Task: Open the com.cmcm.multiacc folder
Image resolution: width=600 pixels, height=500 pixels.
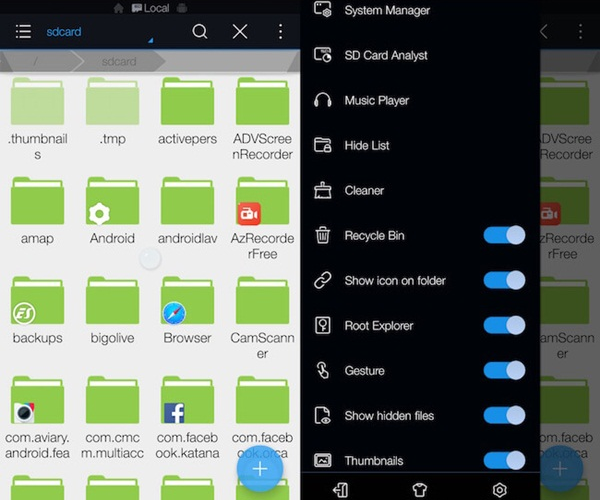Action: pos(112,418)
